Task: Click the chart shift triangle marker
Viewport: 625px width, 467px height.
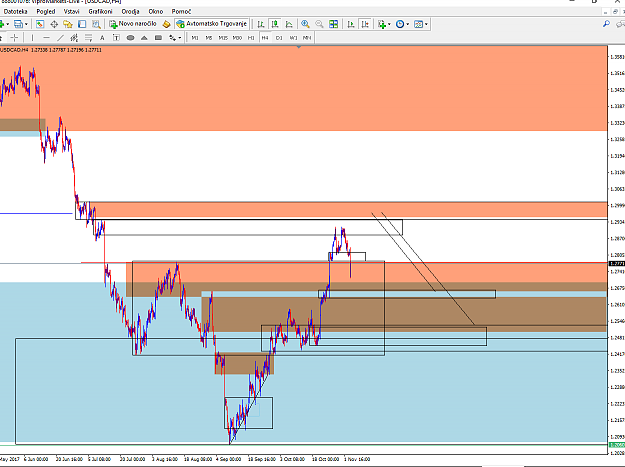Action: (x=299, y=47)
